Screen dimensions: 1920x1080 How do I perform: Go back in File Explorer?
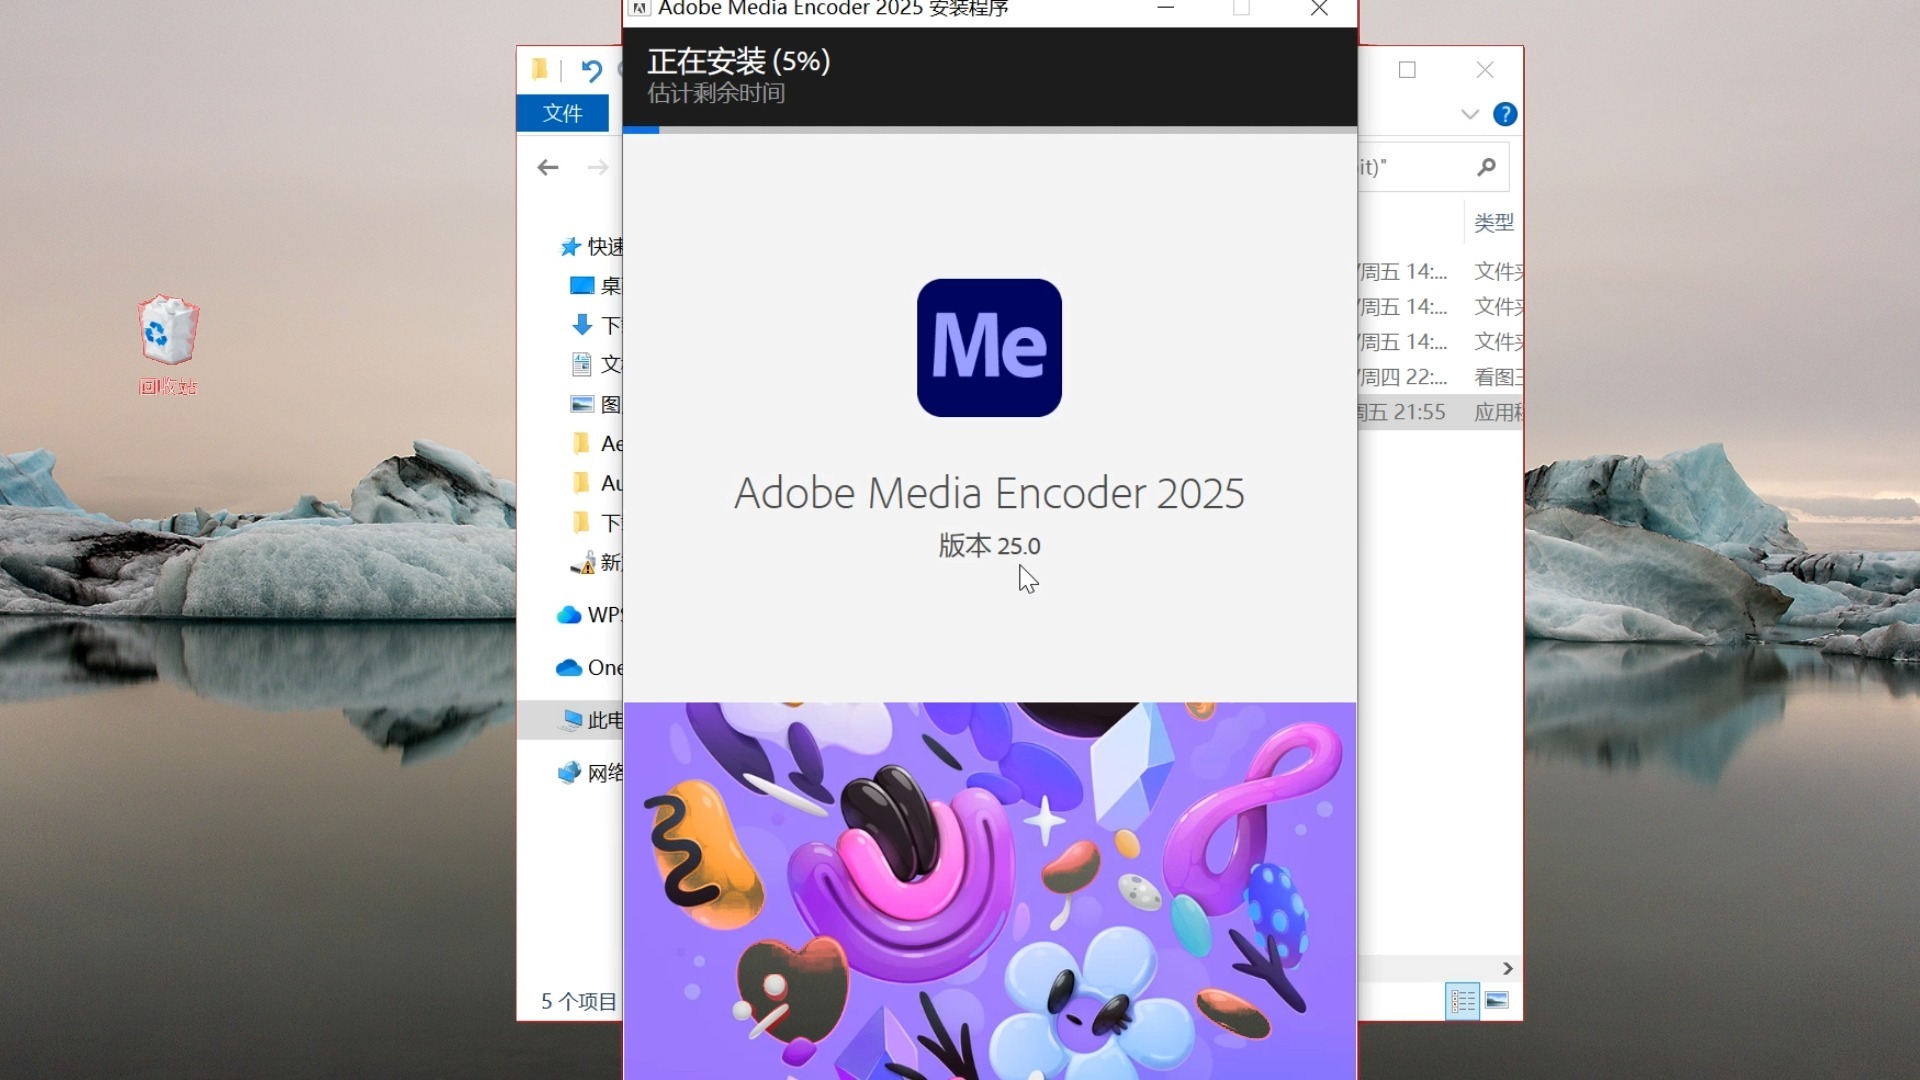547,167
